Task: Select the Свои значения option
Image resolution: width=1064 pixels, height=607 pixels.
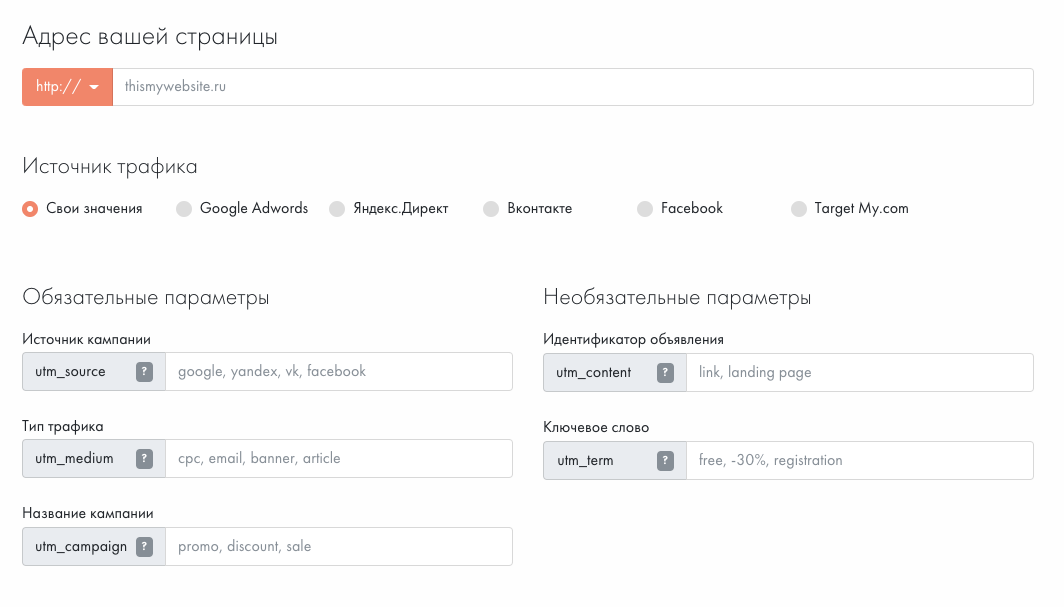Action: 30,208
